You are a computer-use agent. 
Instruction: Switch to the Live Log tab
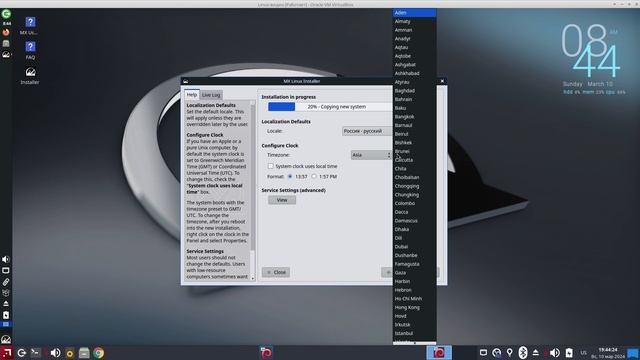[211, 95]
